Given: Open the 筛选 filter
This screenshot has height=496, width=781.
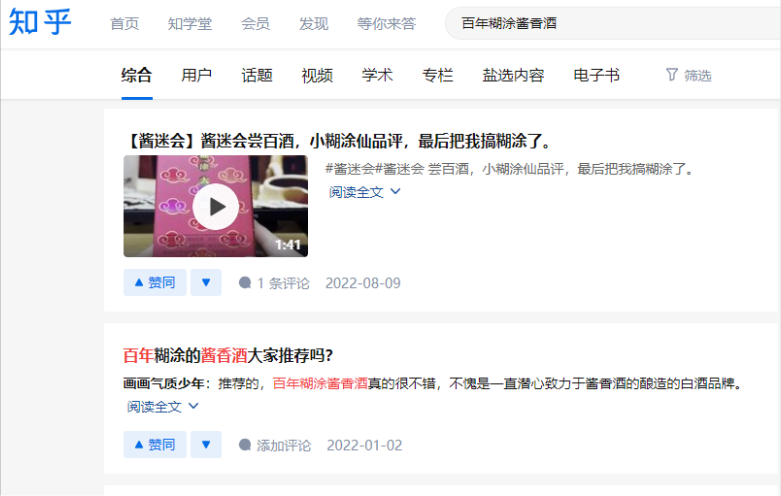Looking at the screenshot, I should coord(689,75).
